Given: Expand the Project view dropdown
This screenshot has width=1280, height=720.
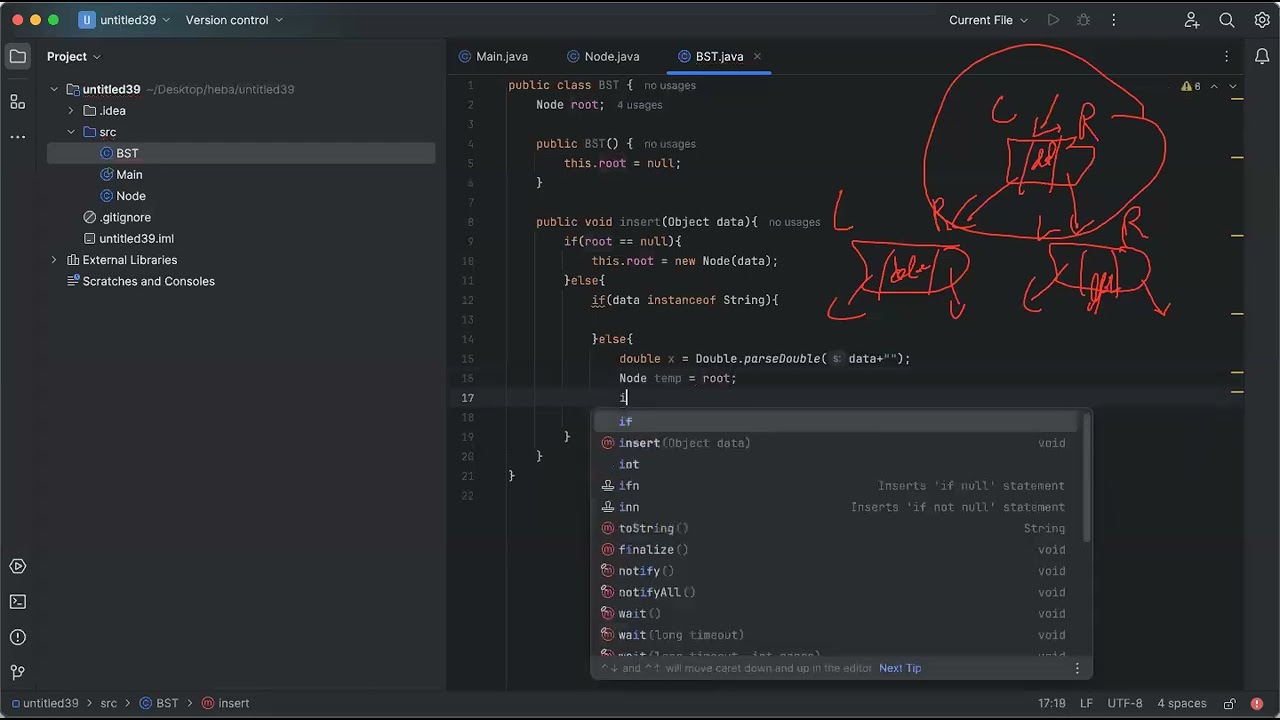Looking at the screenshot, I should [x=74, y=57].
